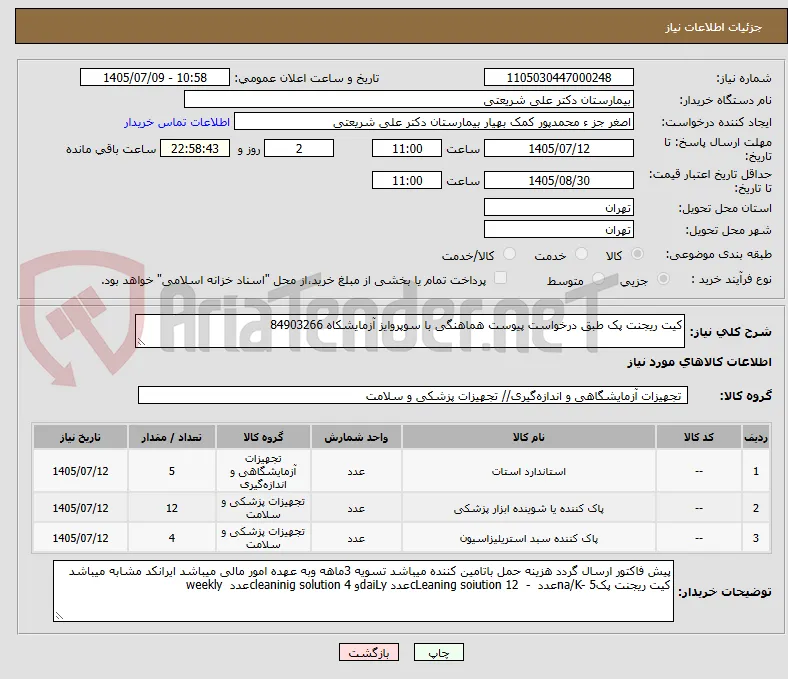Click the نام کالا column header
This screenshot has height=679, width=788.
pyautogui.click(x=529, y=437)
